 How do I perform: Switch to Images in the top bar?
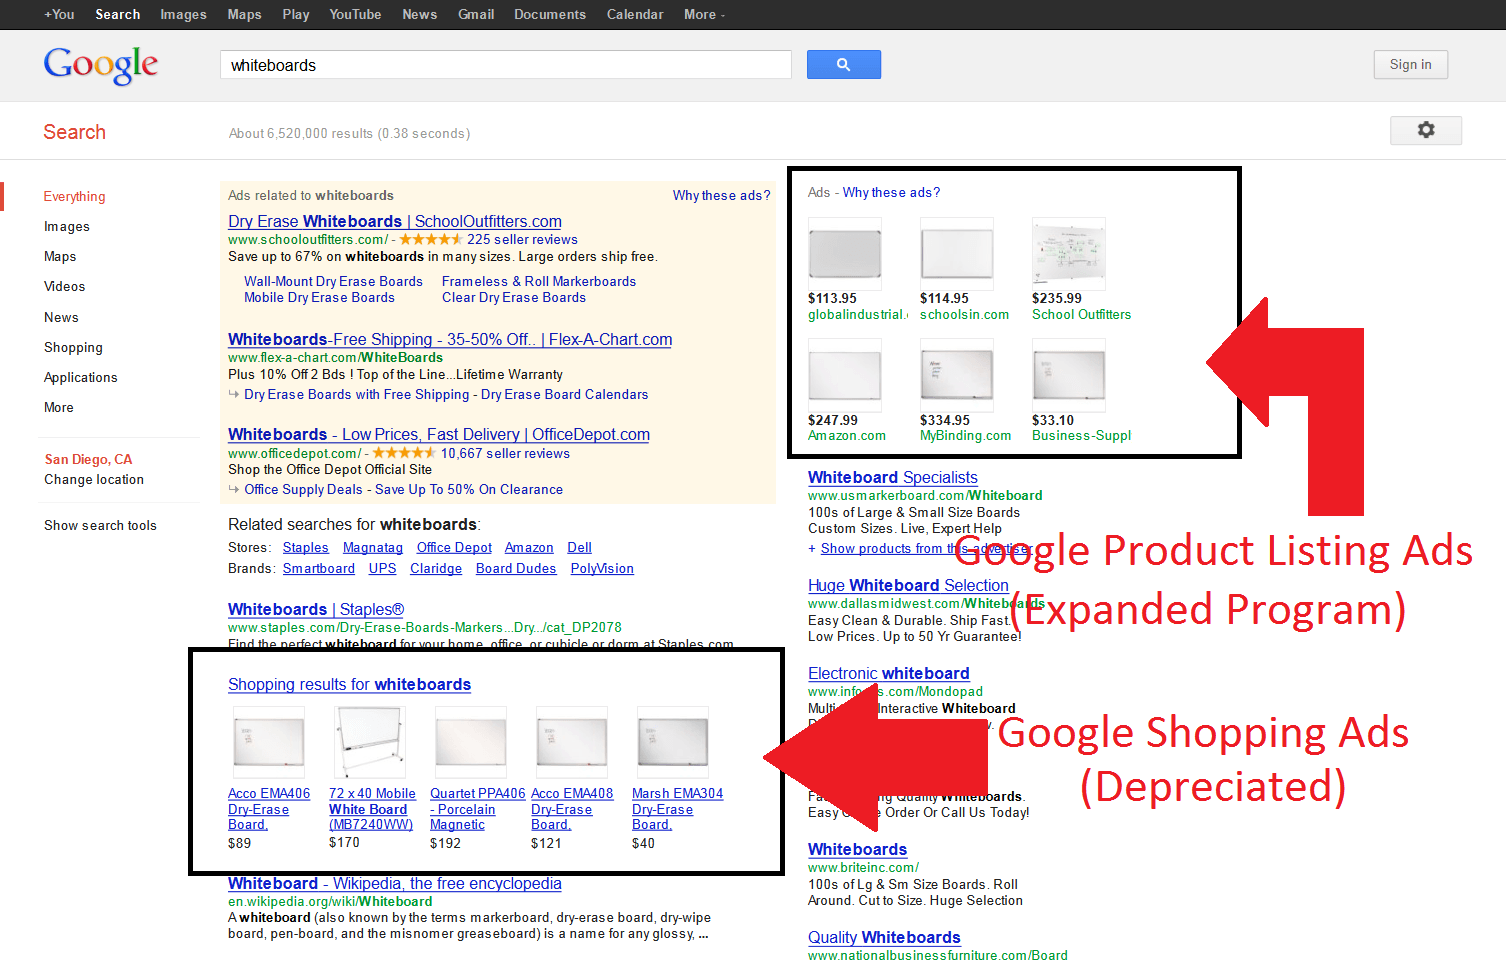183,15
